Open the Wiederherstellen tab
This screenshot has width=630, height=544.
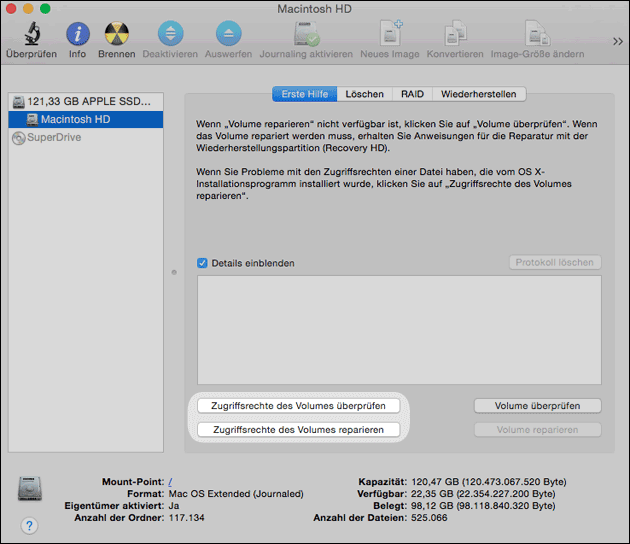tap(479, 94)
